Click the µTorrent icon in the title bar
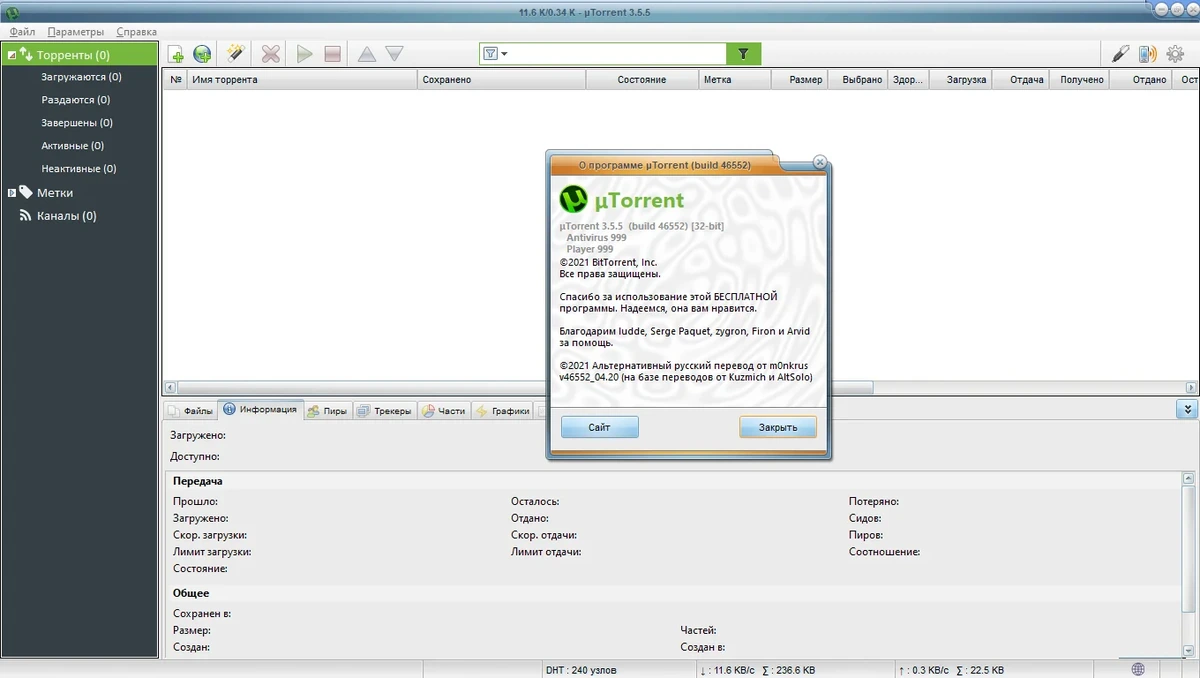Image resolution: width=1200 pixels, height=678 pixels. point(11,11)
